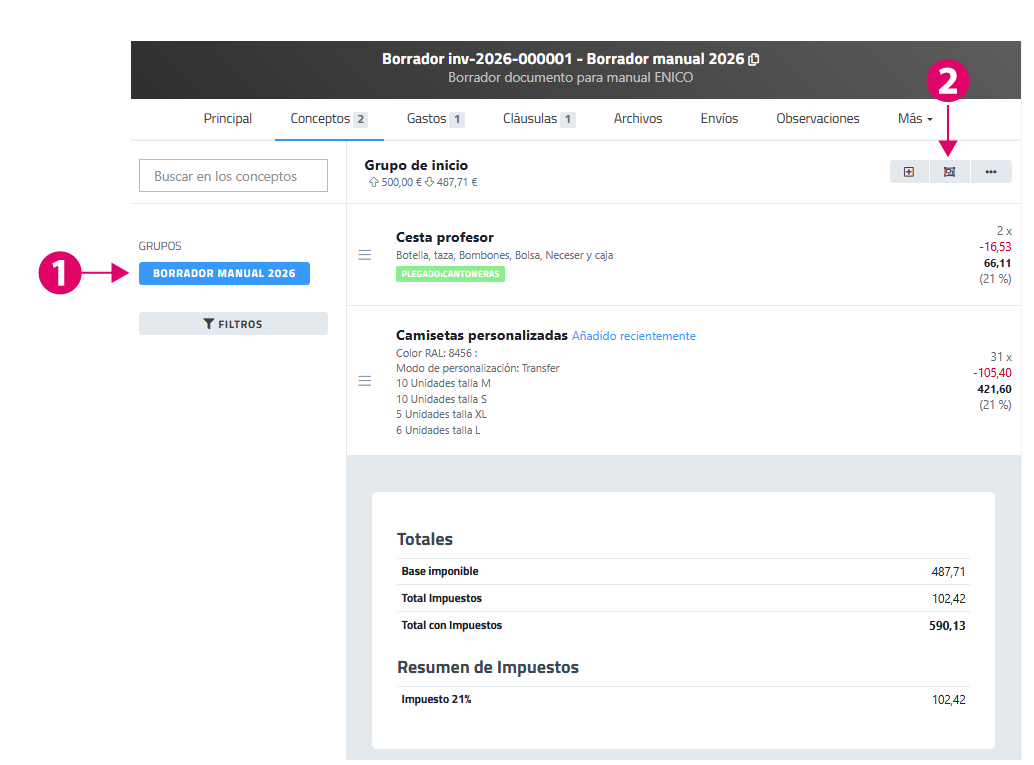1034x765 pixels.
Task: Select the Borrador Manual 2026 group button
Action: (x=224, y=274)
